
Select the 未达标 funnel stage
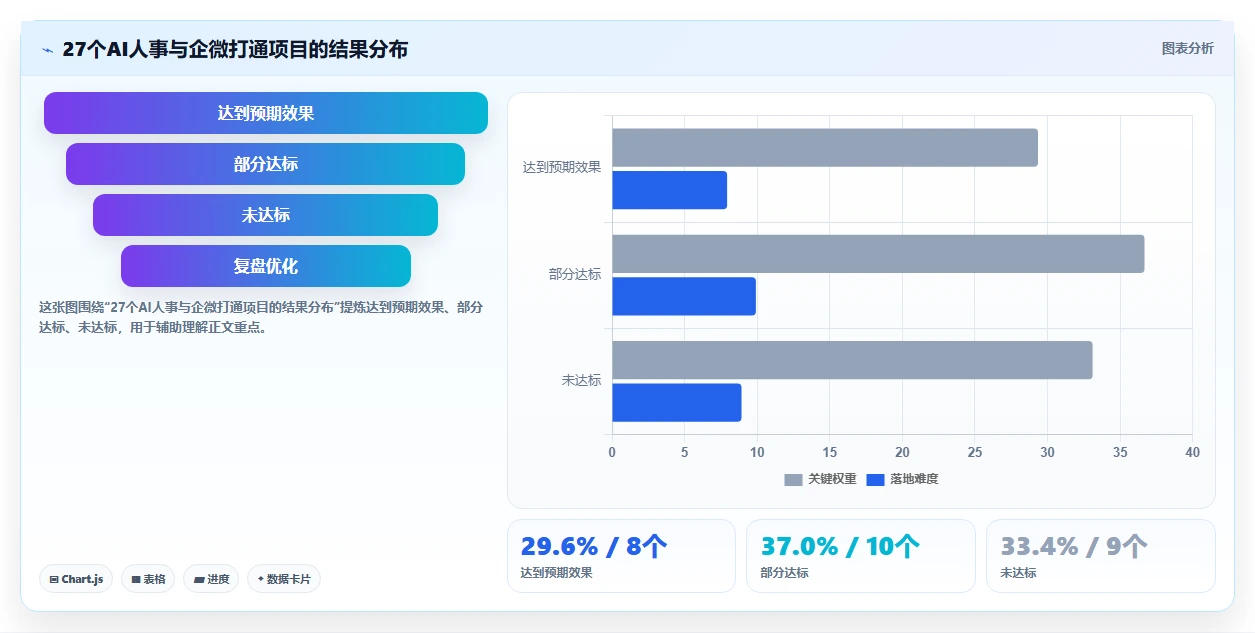tap(266, 215)
